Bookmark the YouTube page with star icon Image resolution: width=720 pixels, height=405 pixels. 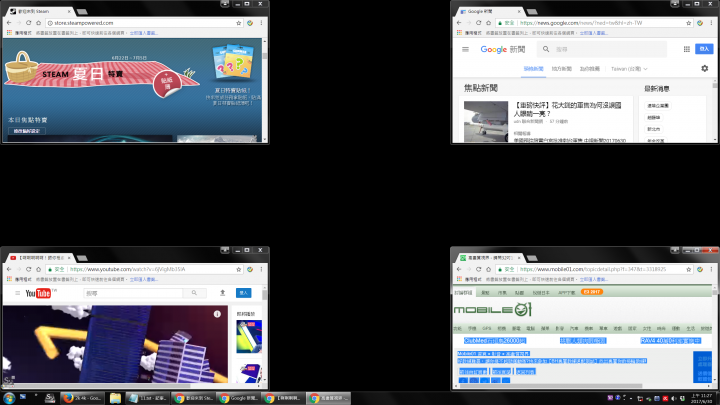(238, 270)
